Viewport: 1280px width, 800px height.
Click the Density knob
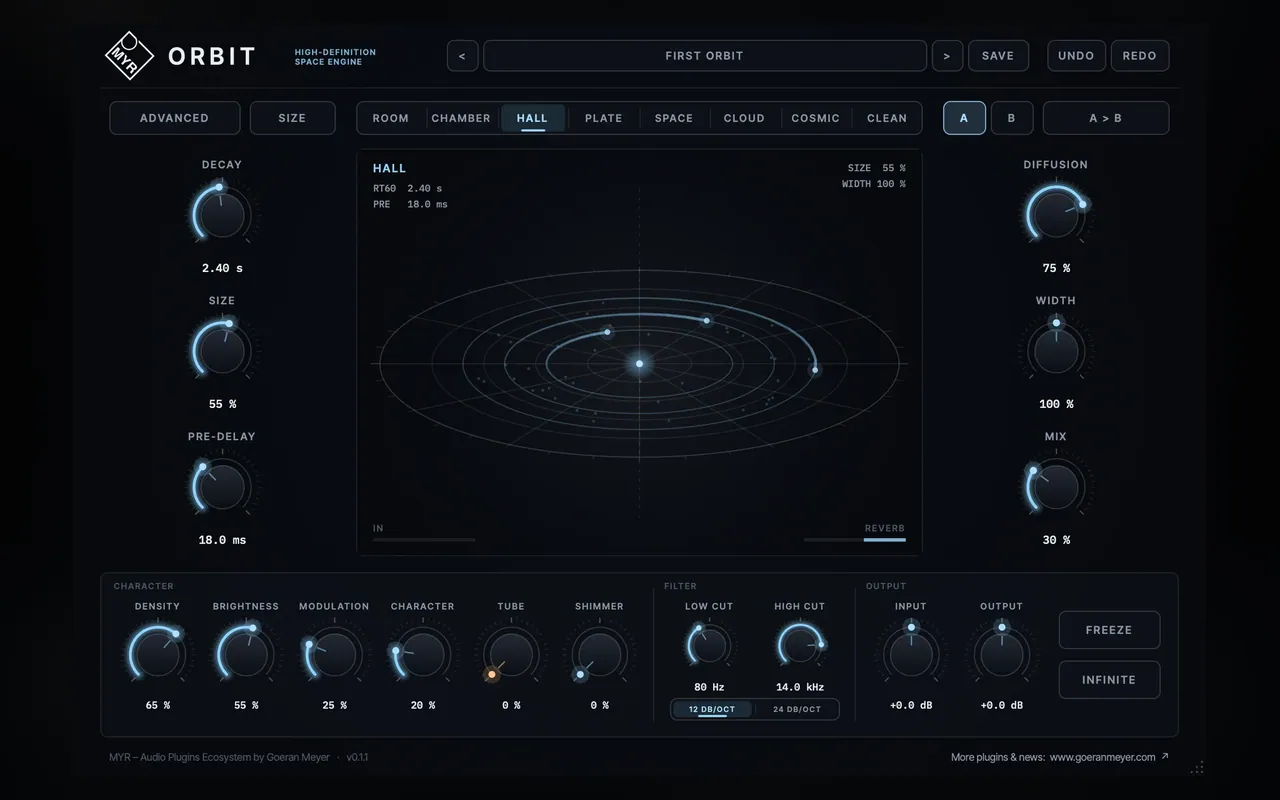pos(158,654)
